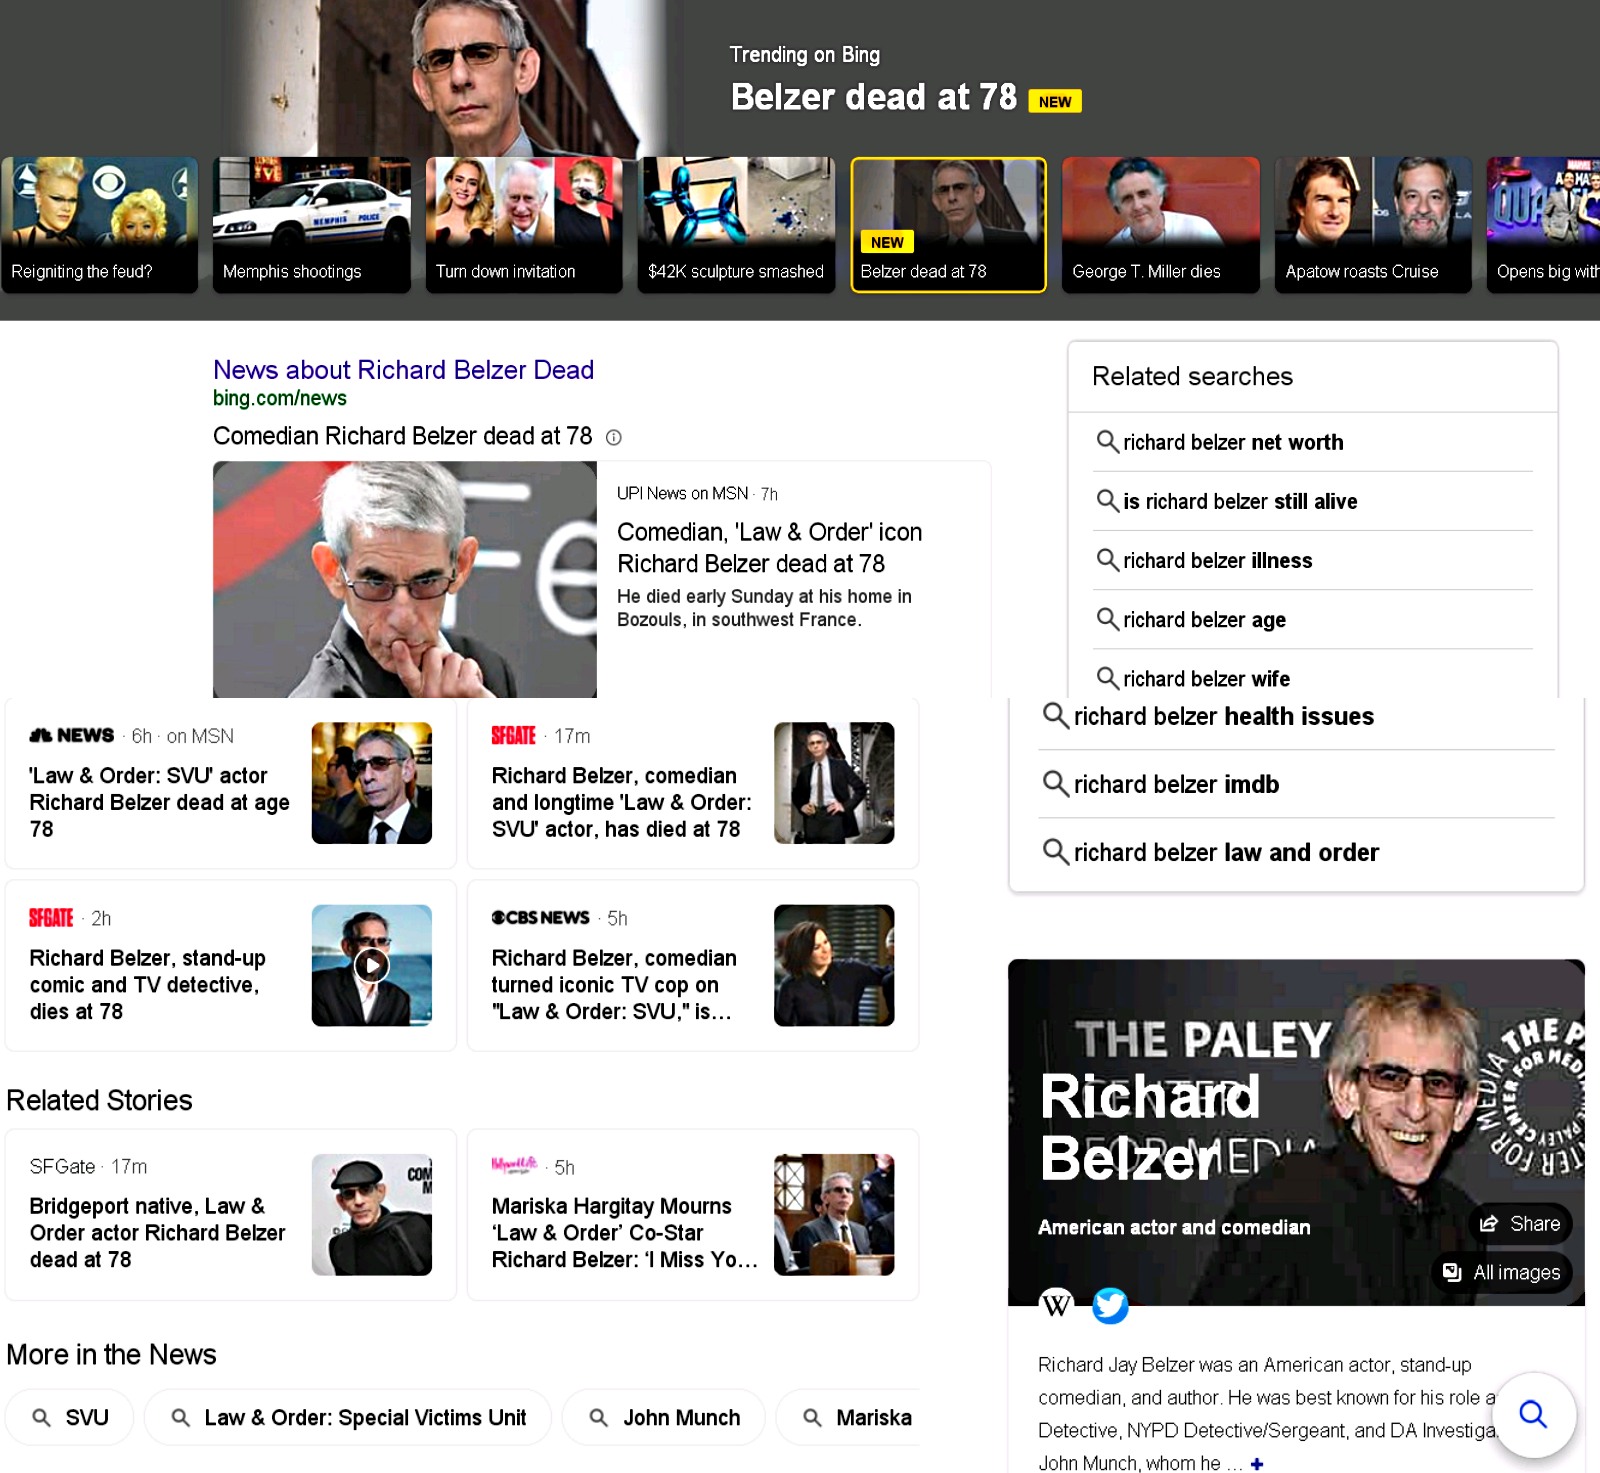Click magnifier icon in Law & Order: Special Victims Unit chip
This screenshot has width=1600, height=1473.
coord(181,1418)
